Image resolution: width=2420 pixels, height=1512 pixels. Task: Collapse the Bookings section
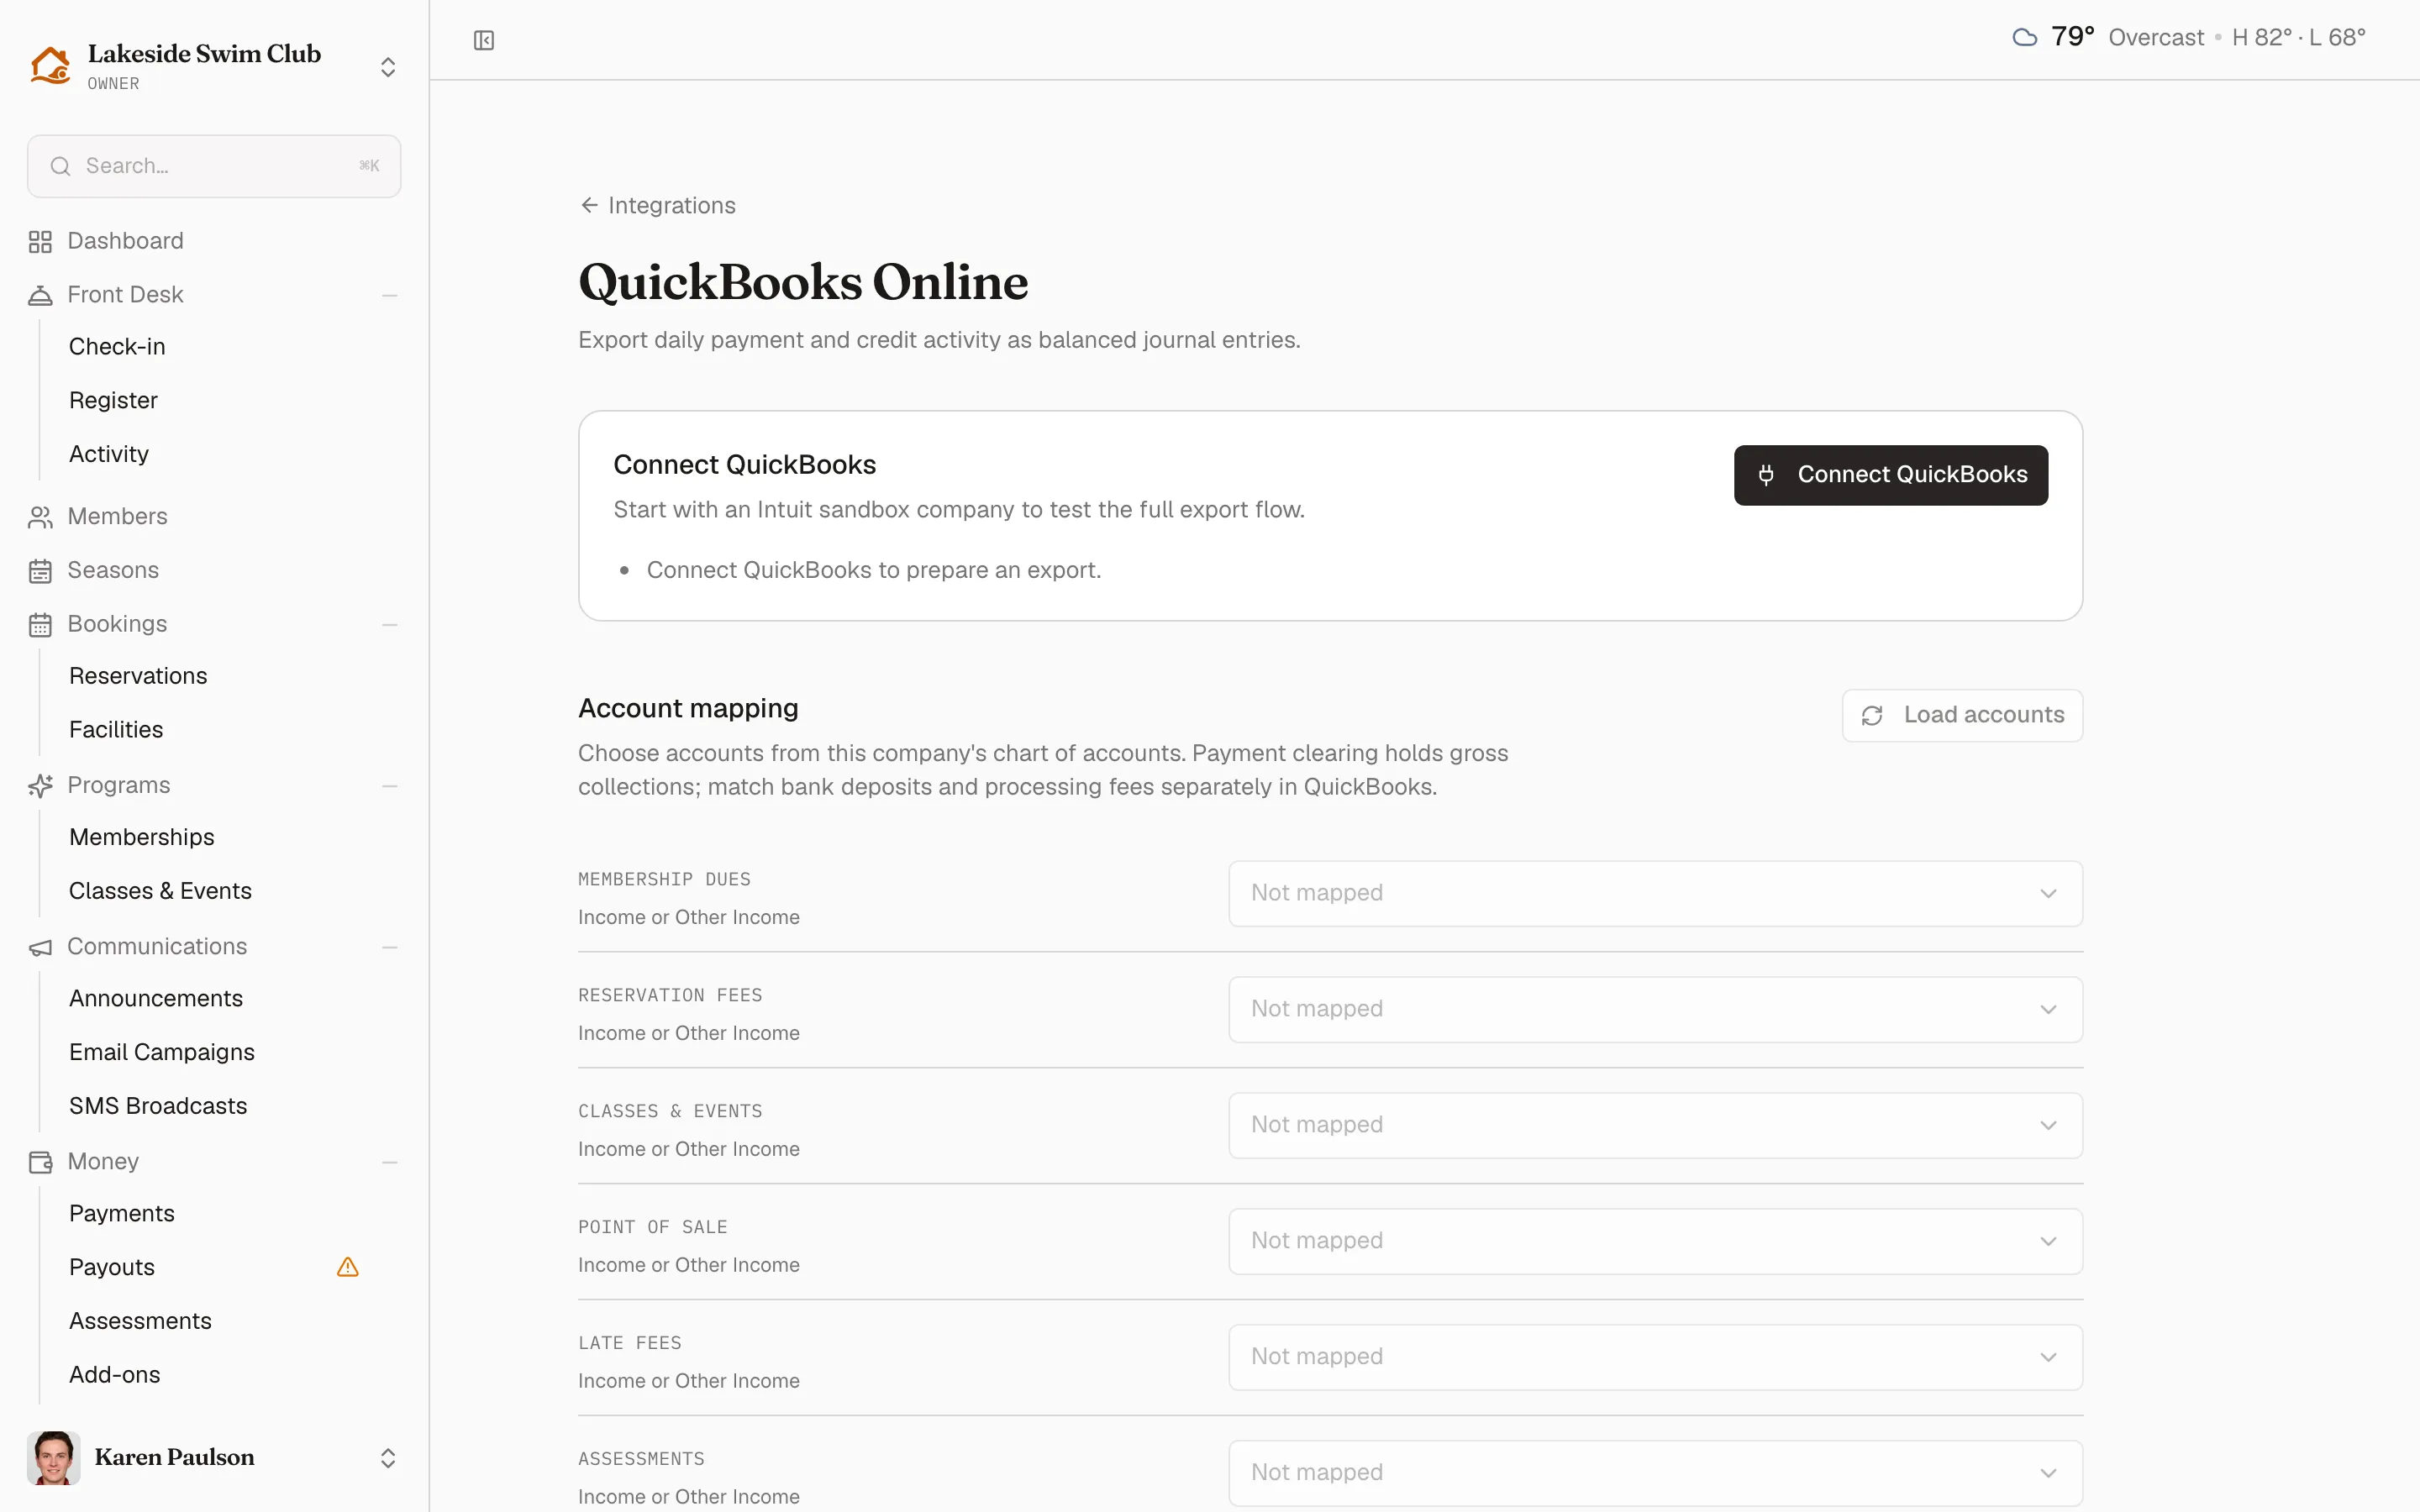point(390,625)
